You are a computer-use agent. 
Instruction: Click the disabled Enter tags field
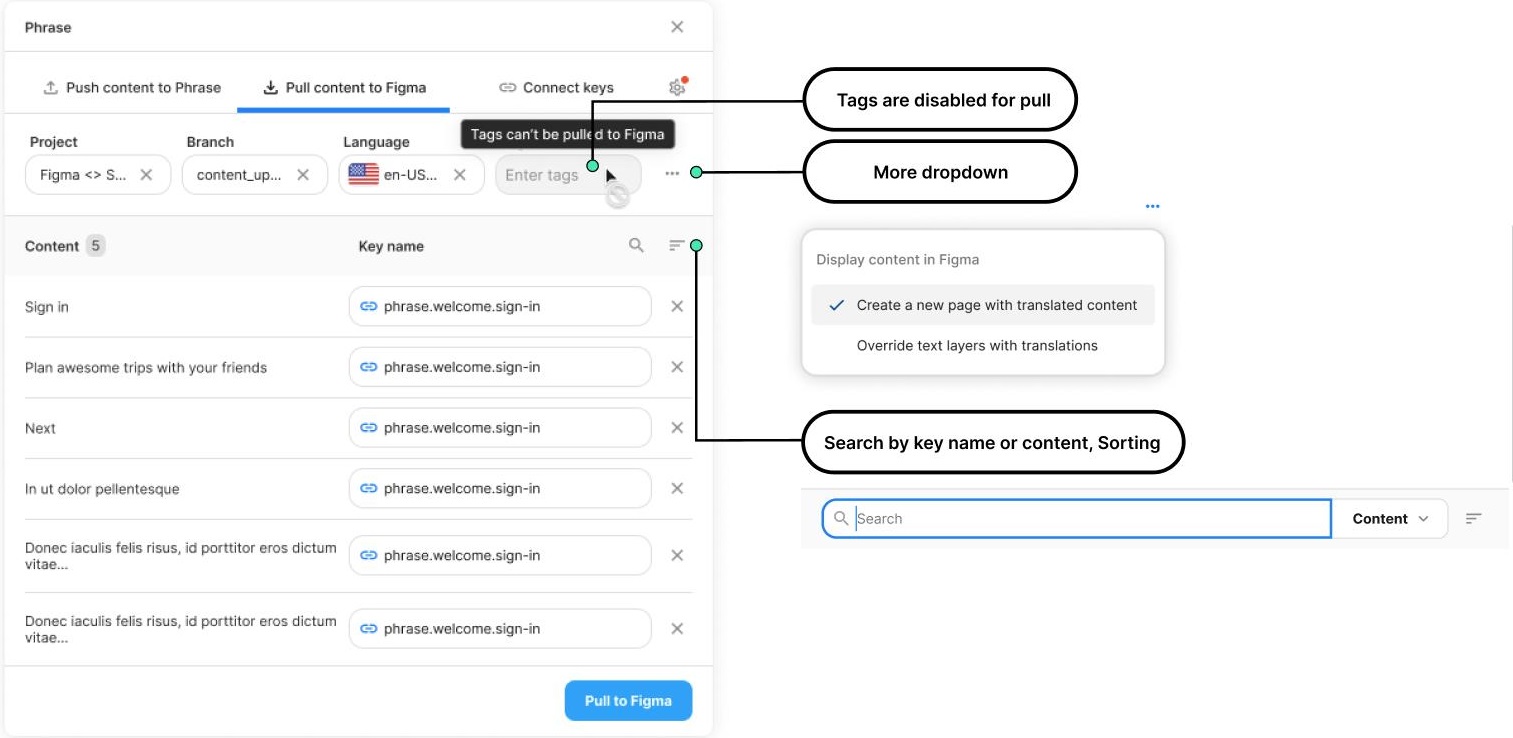coord(568,175)
